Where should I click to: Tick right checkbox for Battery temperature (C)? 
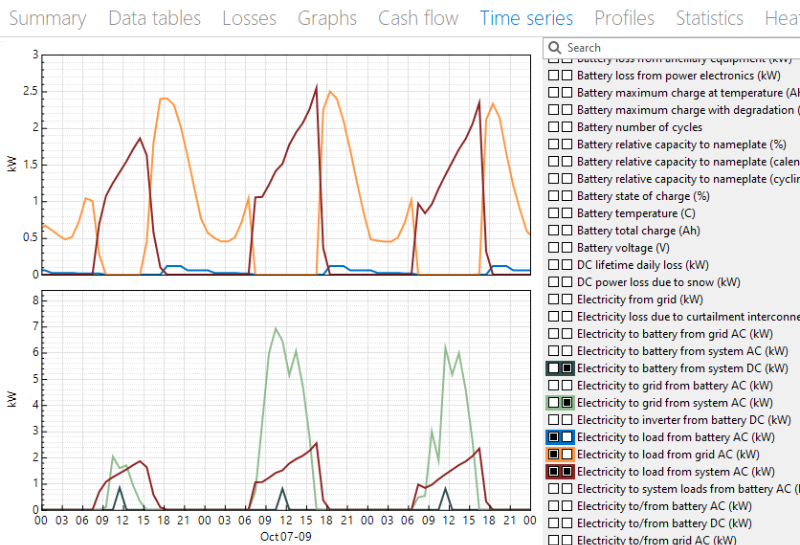pyautogui.click(x=567, y=213)
